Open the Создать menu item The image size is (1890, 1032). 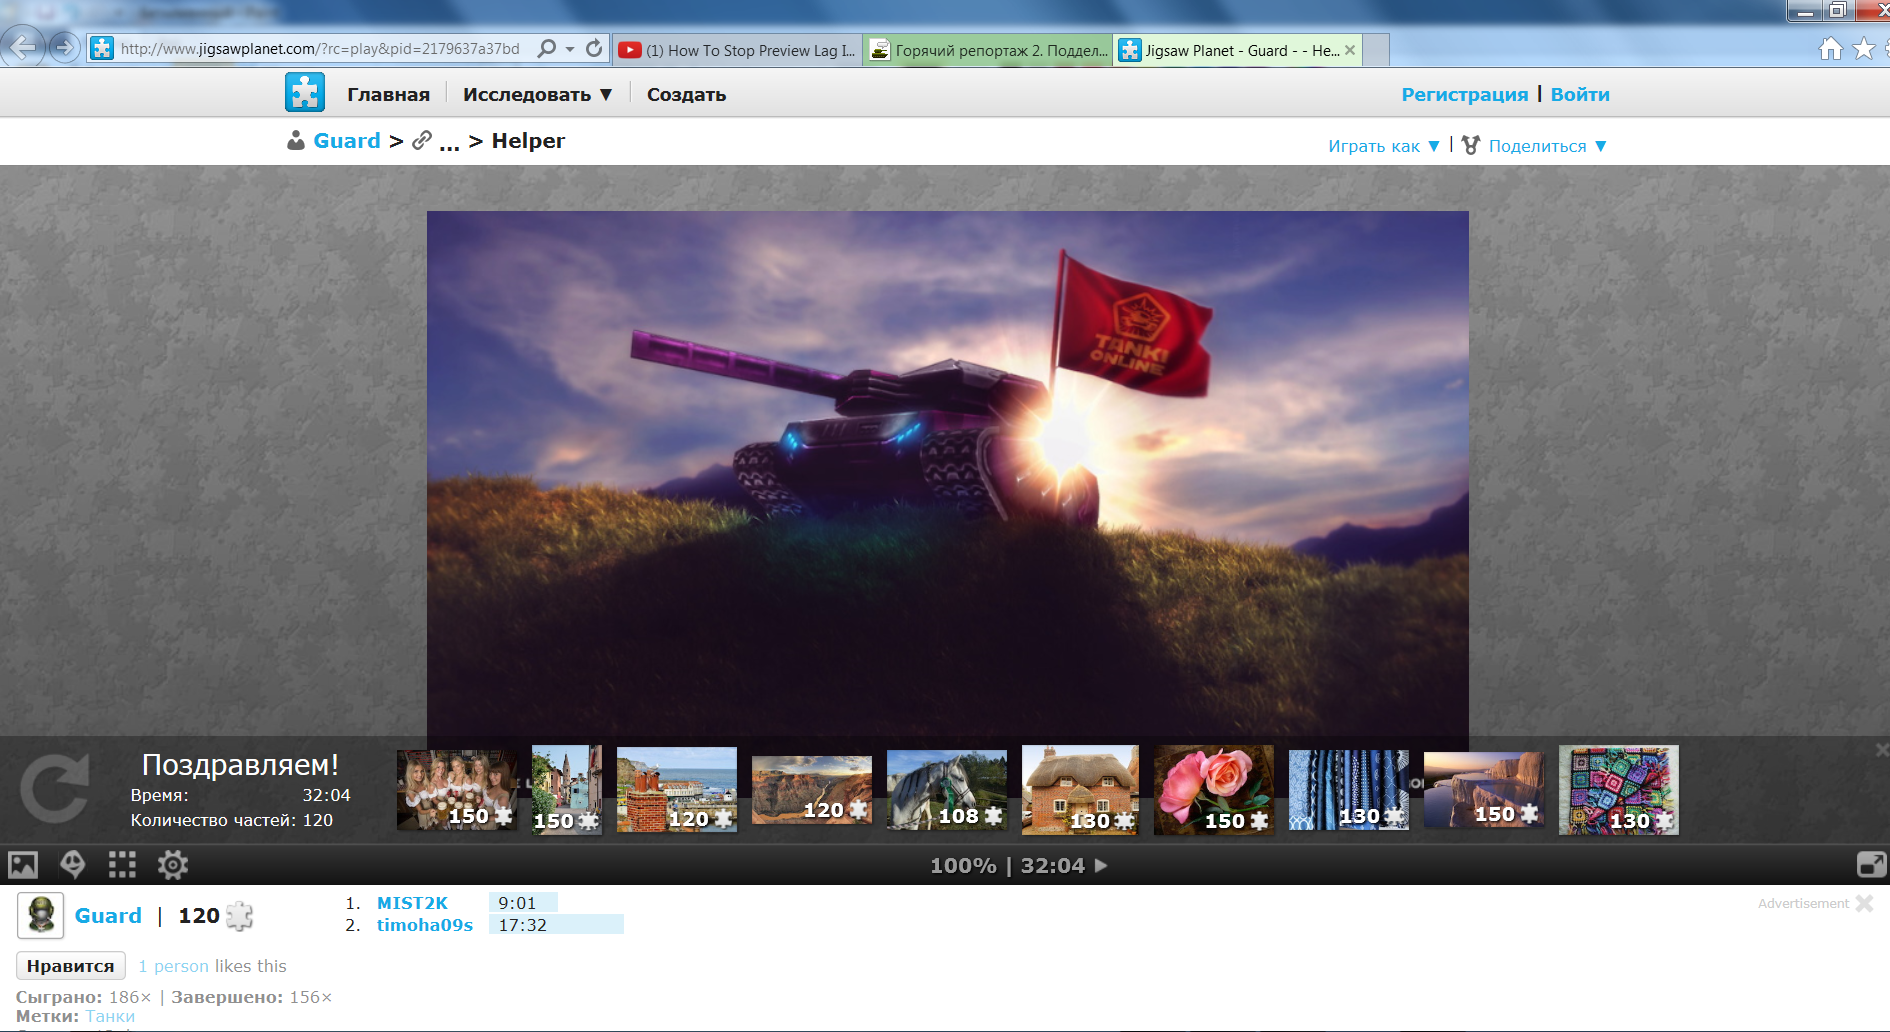click(x=686, y=94)
